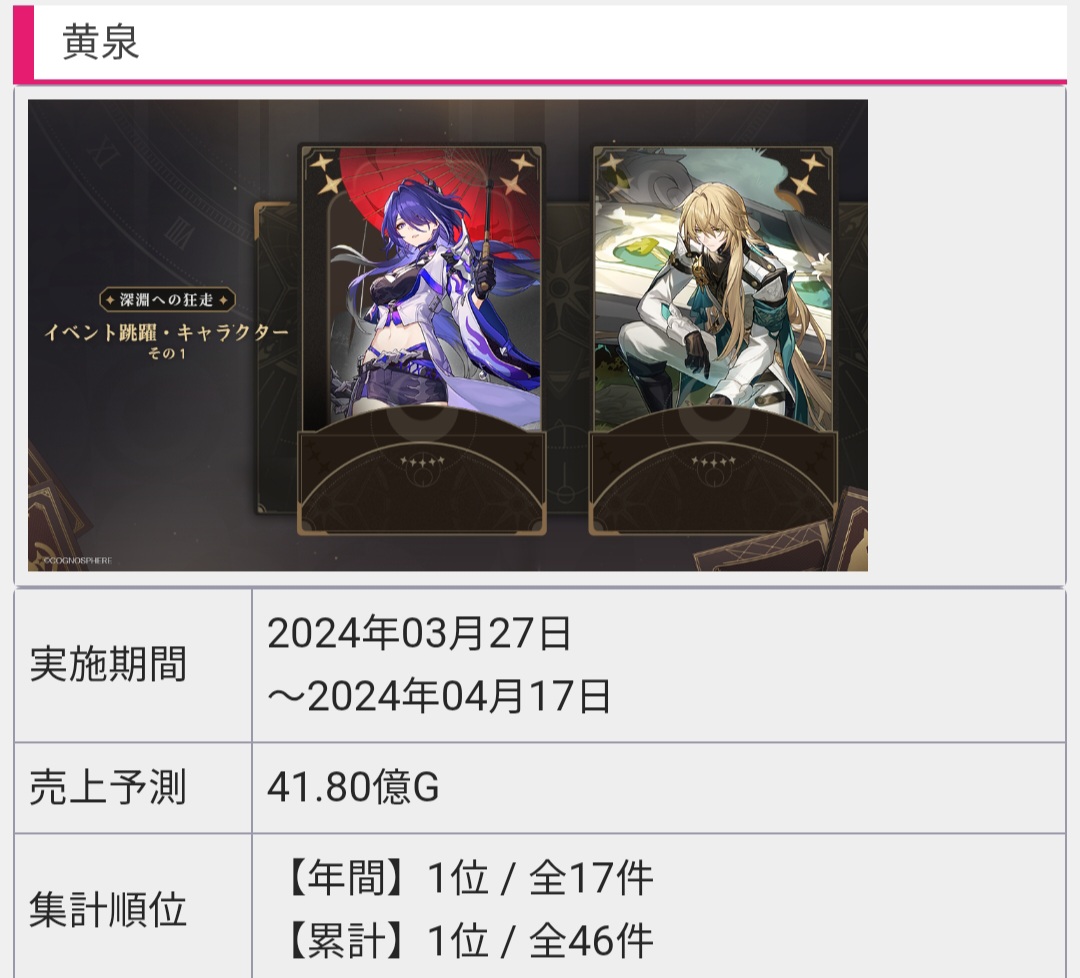Click the four-star emblem below Aventurine's card
The width and height of the screenshot is (1080, 978).
point(714,461)
